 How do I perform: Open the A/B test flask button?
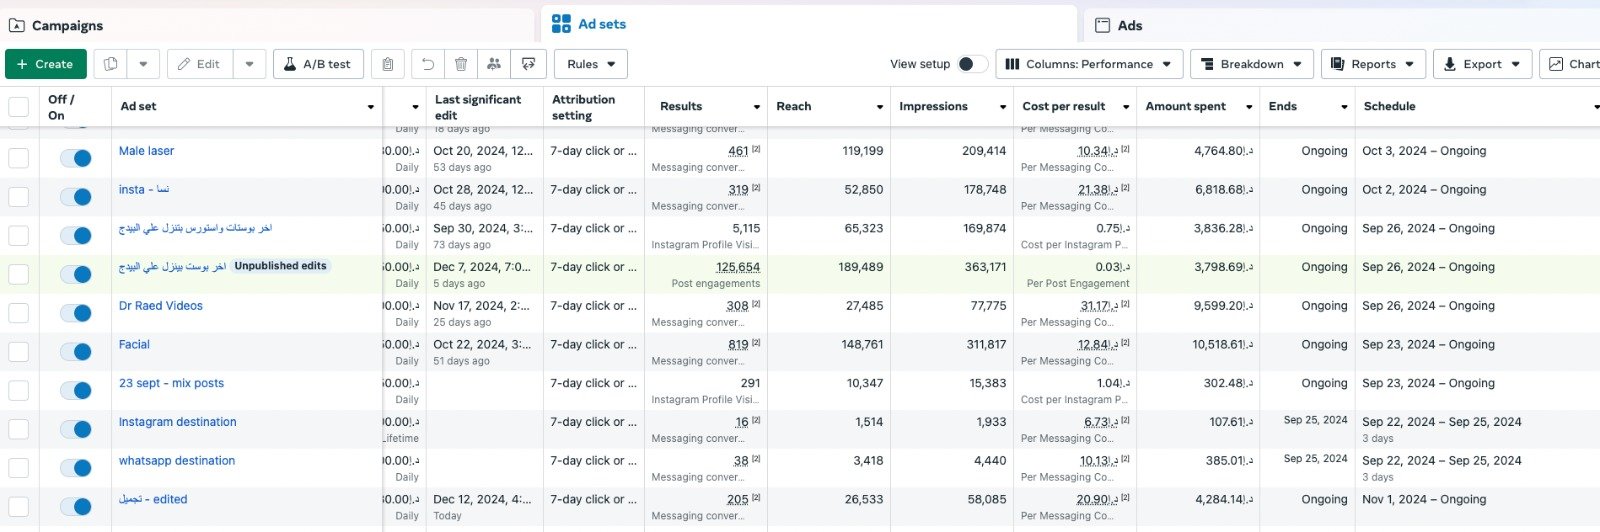pos(318,64)
